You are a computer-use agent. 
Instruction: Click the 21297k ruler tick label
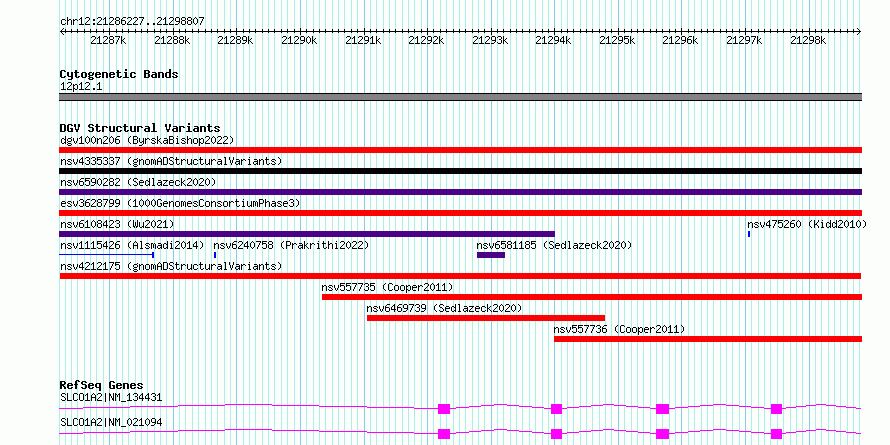click(744, 41)
